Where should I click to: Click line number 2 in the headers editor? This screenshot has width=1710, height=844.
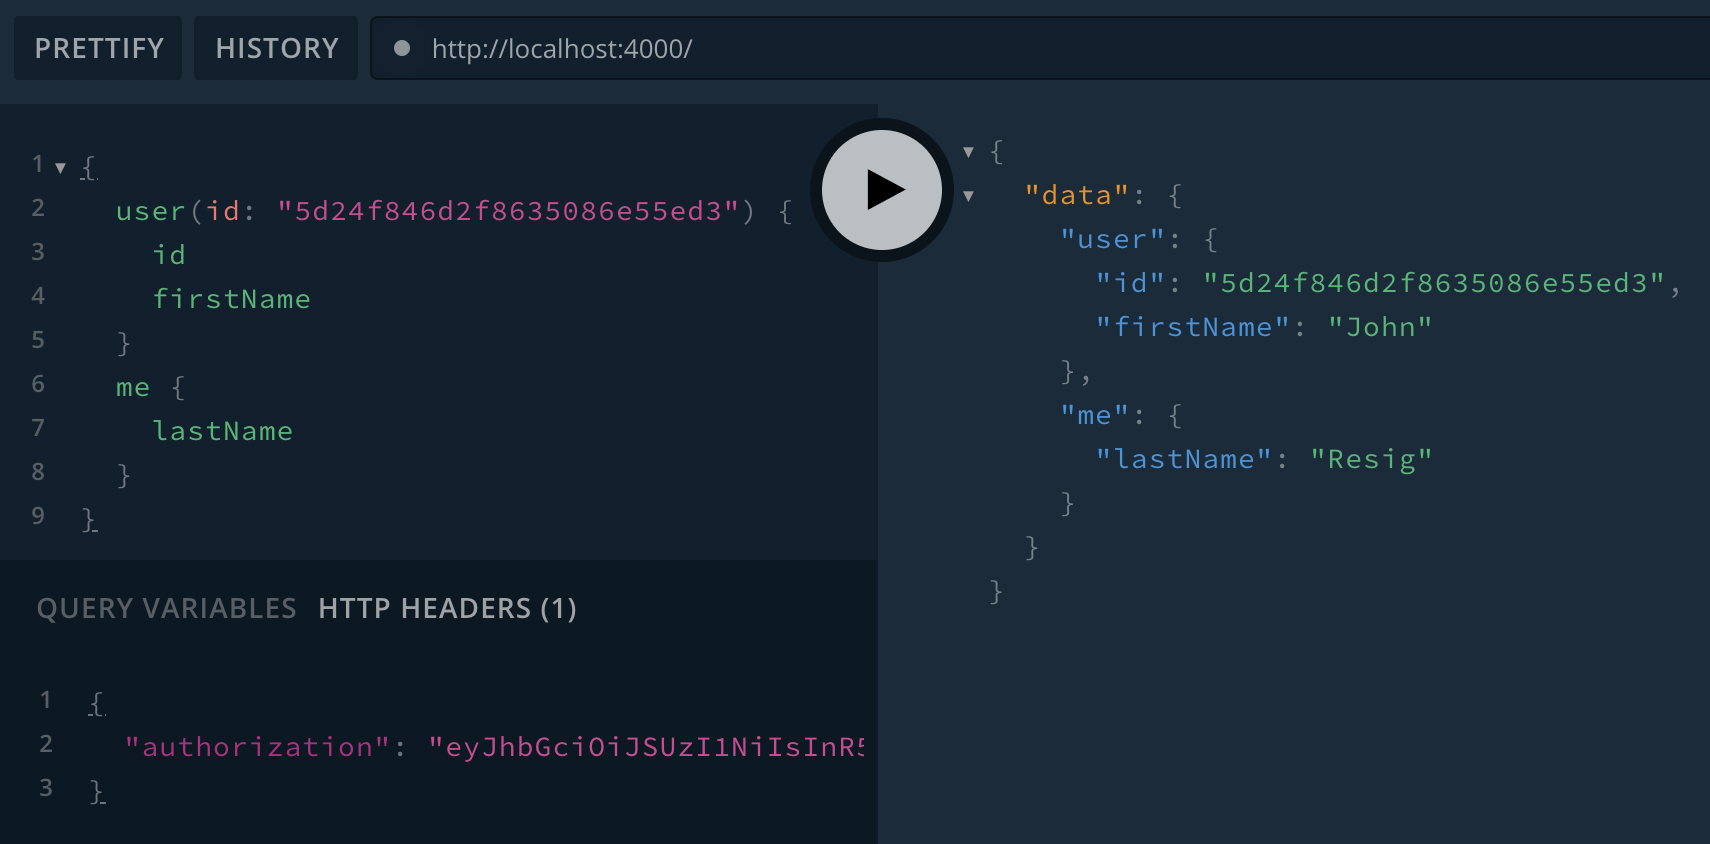click(46, 743)
